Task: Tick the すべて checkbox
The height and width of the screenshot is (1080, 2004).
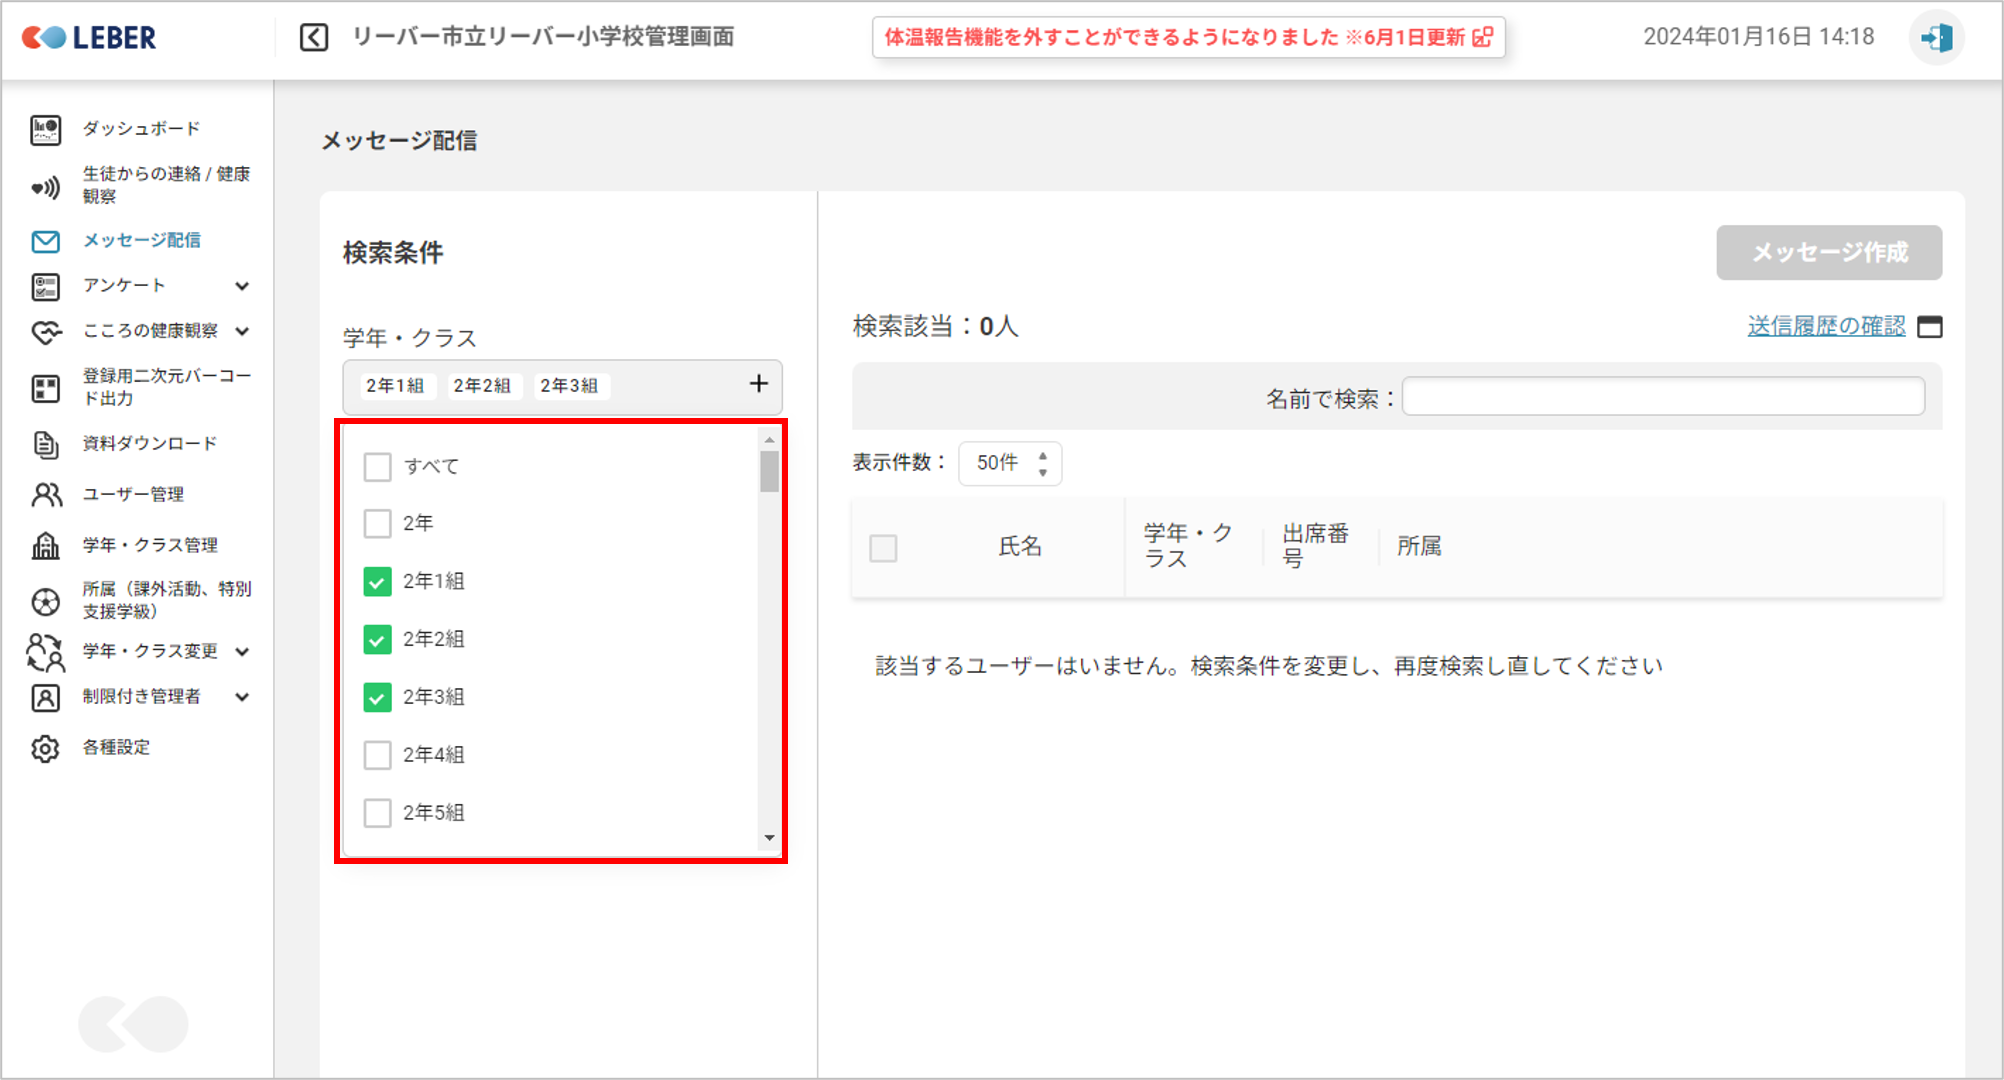Action: [377, 467]
